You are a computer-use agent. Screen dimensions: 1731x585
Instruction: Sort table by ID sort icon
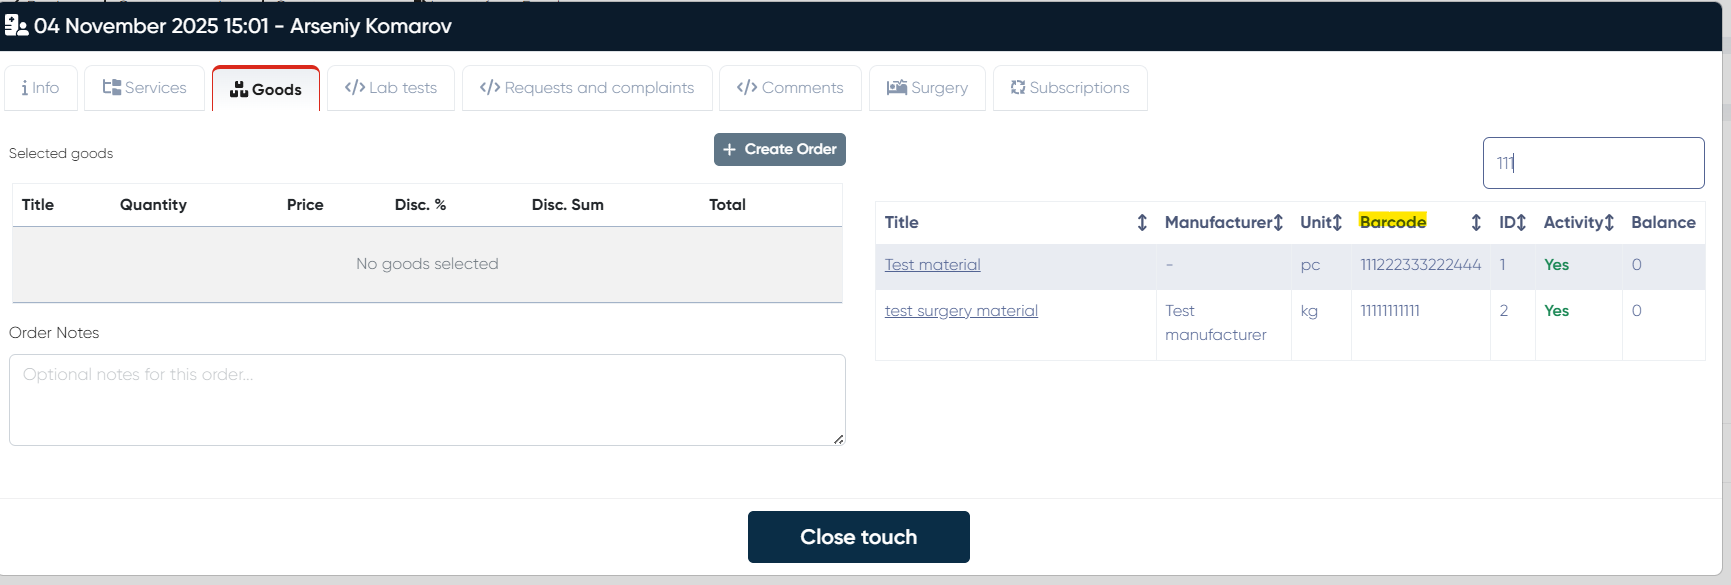point(1521,223)
